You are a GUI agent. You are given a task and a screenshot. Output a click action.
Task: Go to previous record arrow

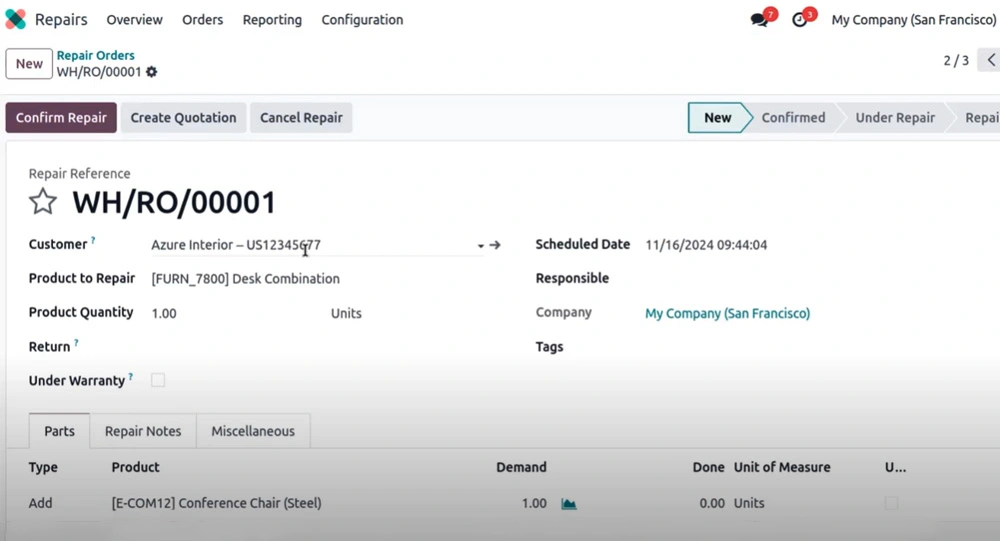(x=990, y=60)
